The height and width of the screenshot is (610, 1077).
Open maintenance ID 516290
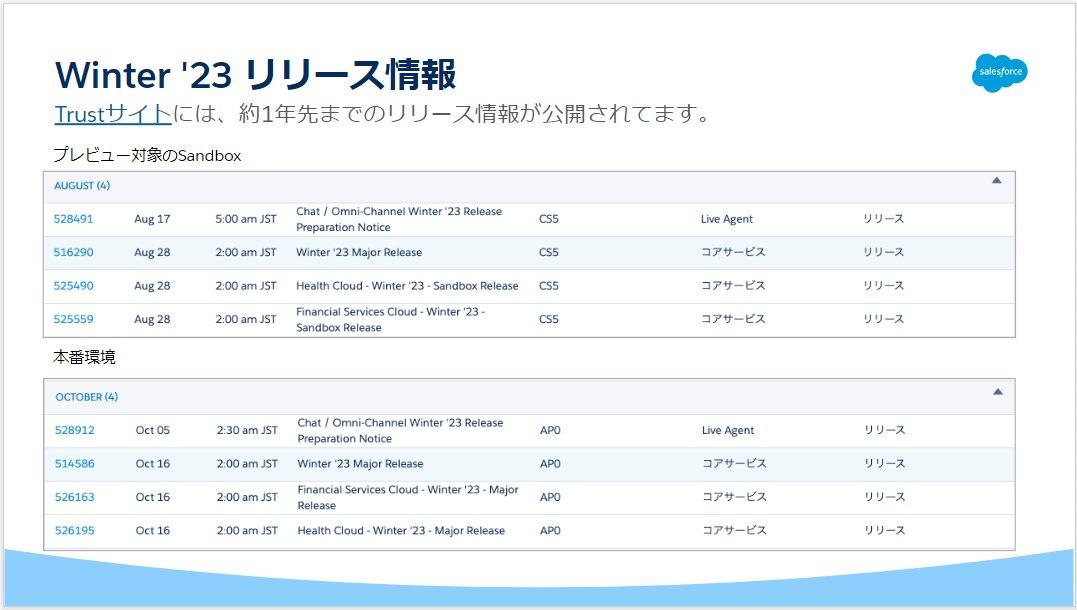(73, 252)
